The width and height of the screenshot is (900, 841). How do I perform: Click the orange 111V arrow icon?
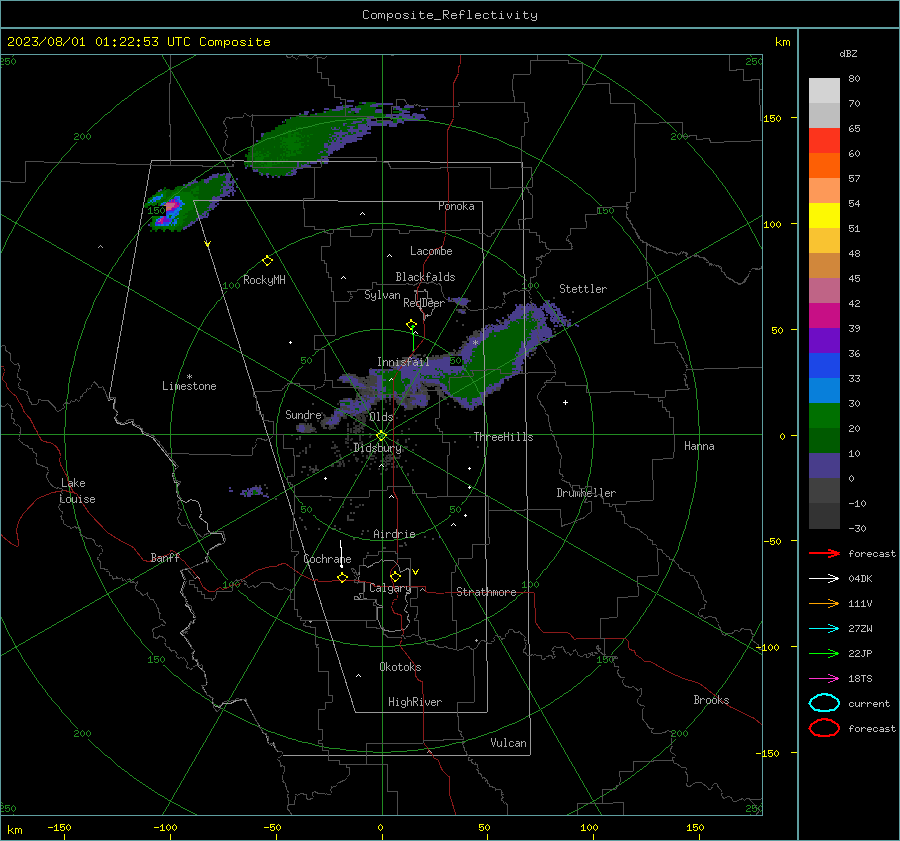pos(824,603)
